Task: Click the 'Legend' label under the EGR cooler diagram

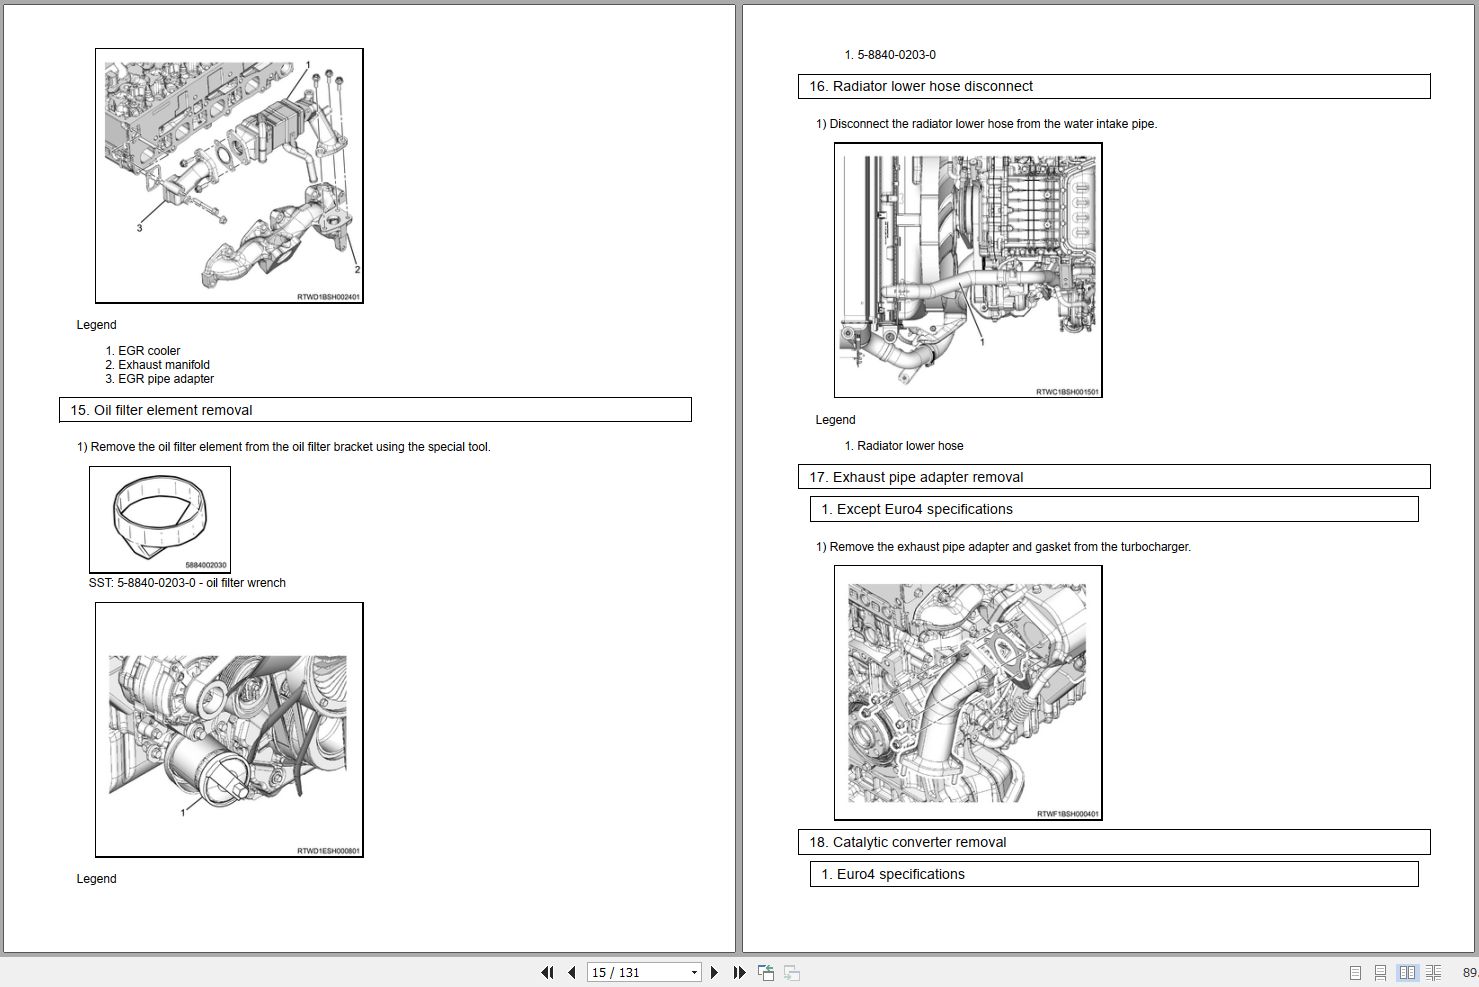Action: 96,325
